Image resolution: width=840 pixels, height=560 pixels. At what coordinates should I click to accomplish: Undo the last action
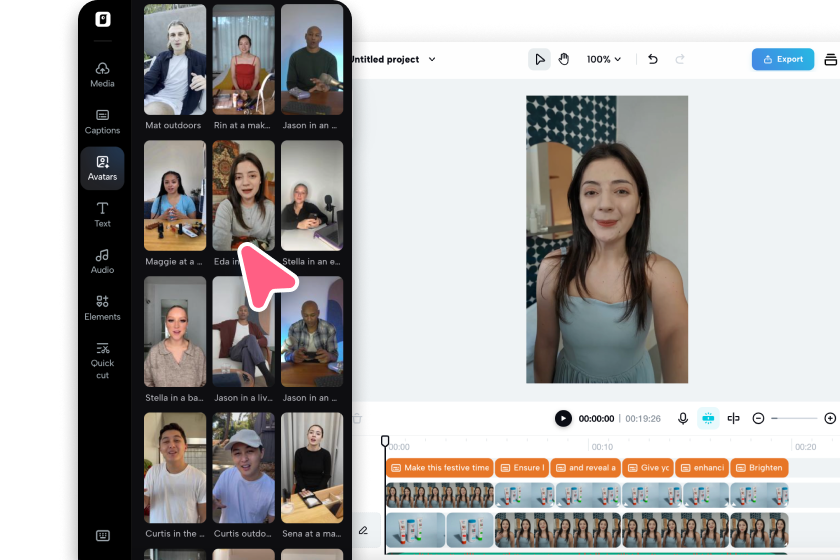coord(652,59)
